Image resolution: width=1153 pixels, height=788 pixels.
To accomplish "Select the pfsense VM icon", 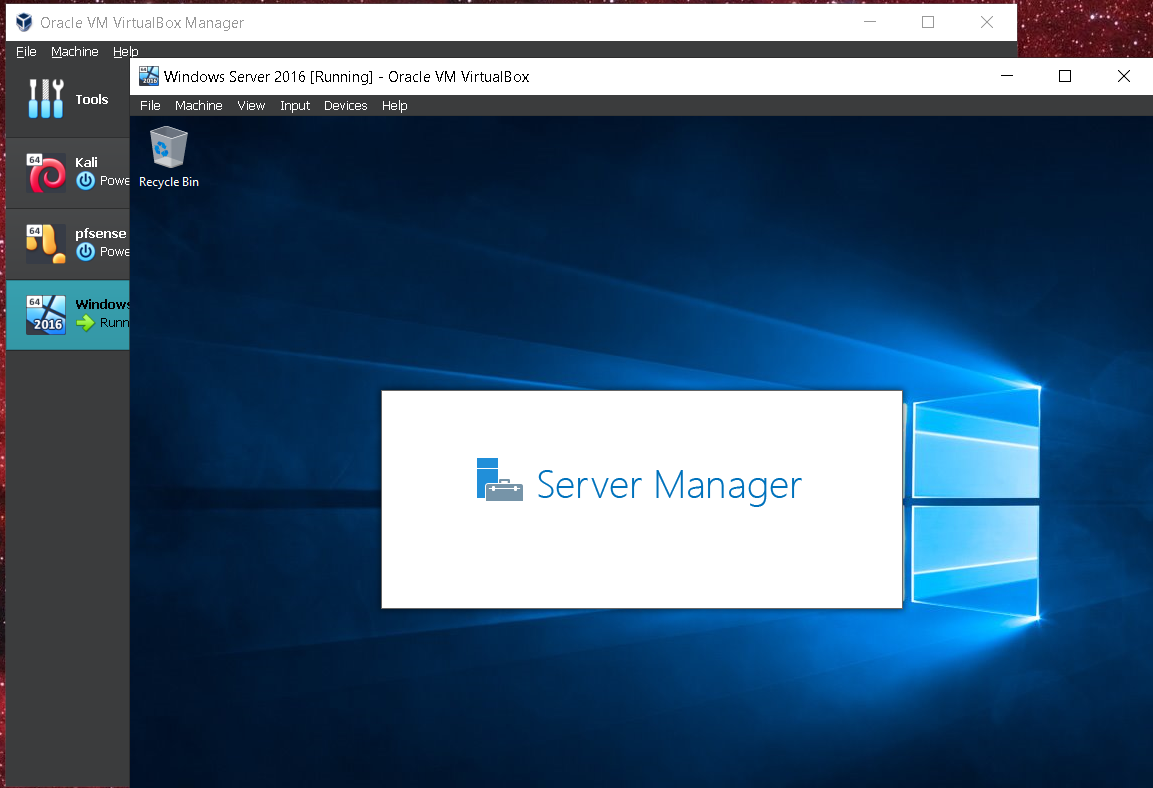I will pos(46,243).
